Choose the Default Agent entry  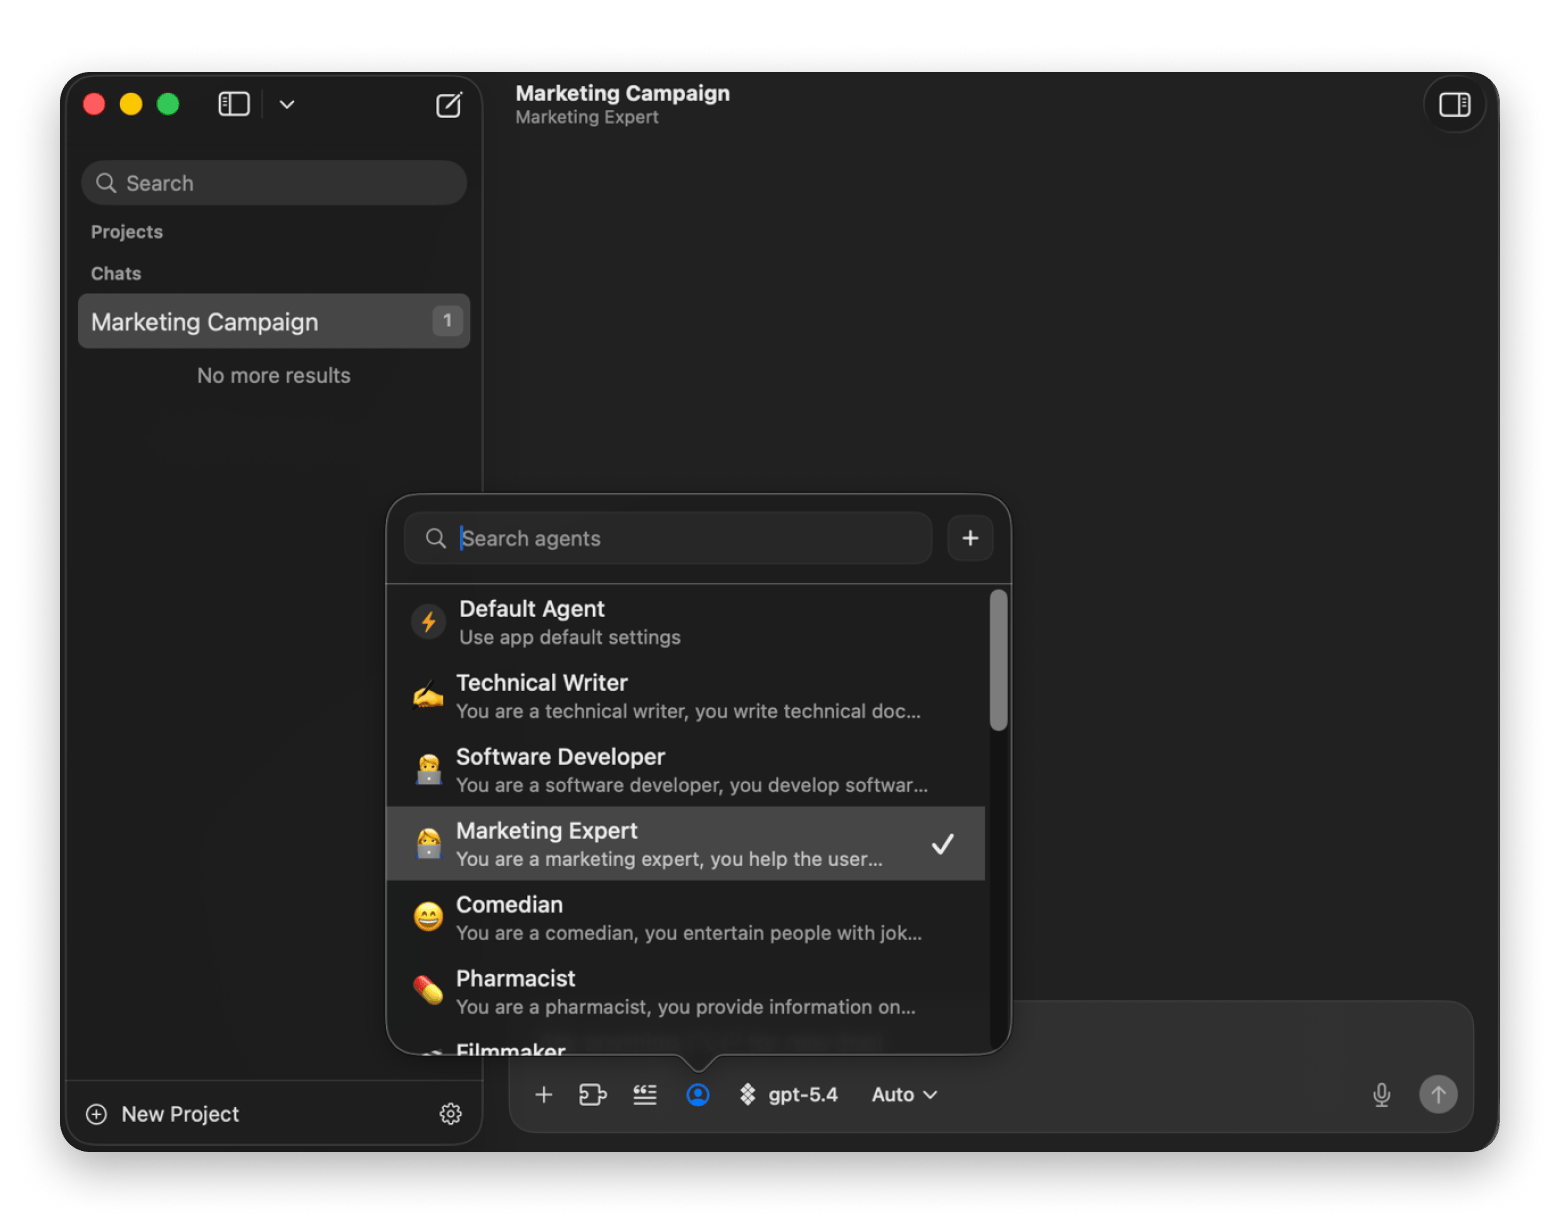tap(686, 622)
